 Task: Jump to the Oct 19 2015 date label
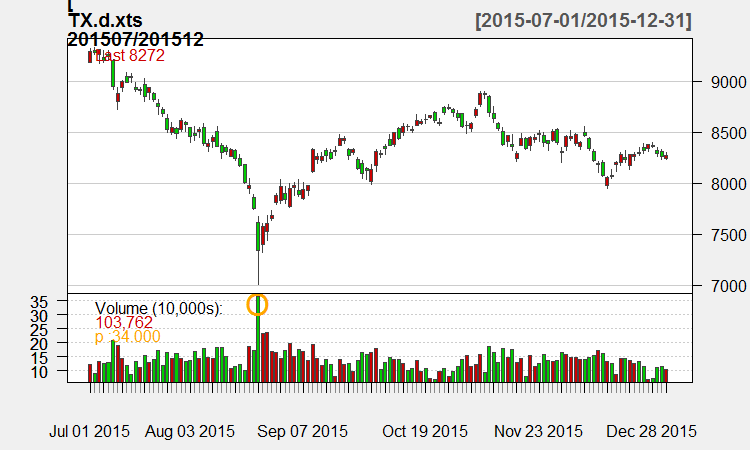[x=425, y=432]
